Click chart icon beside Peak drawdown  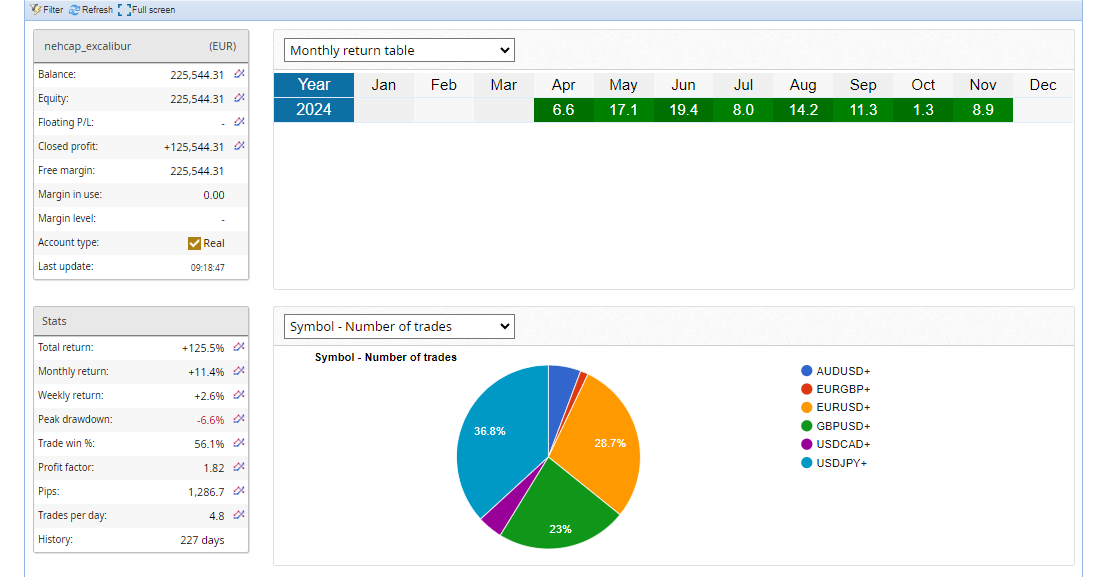pos(239,419)
